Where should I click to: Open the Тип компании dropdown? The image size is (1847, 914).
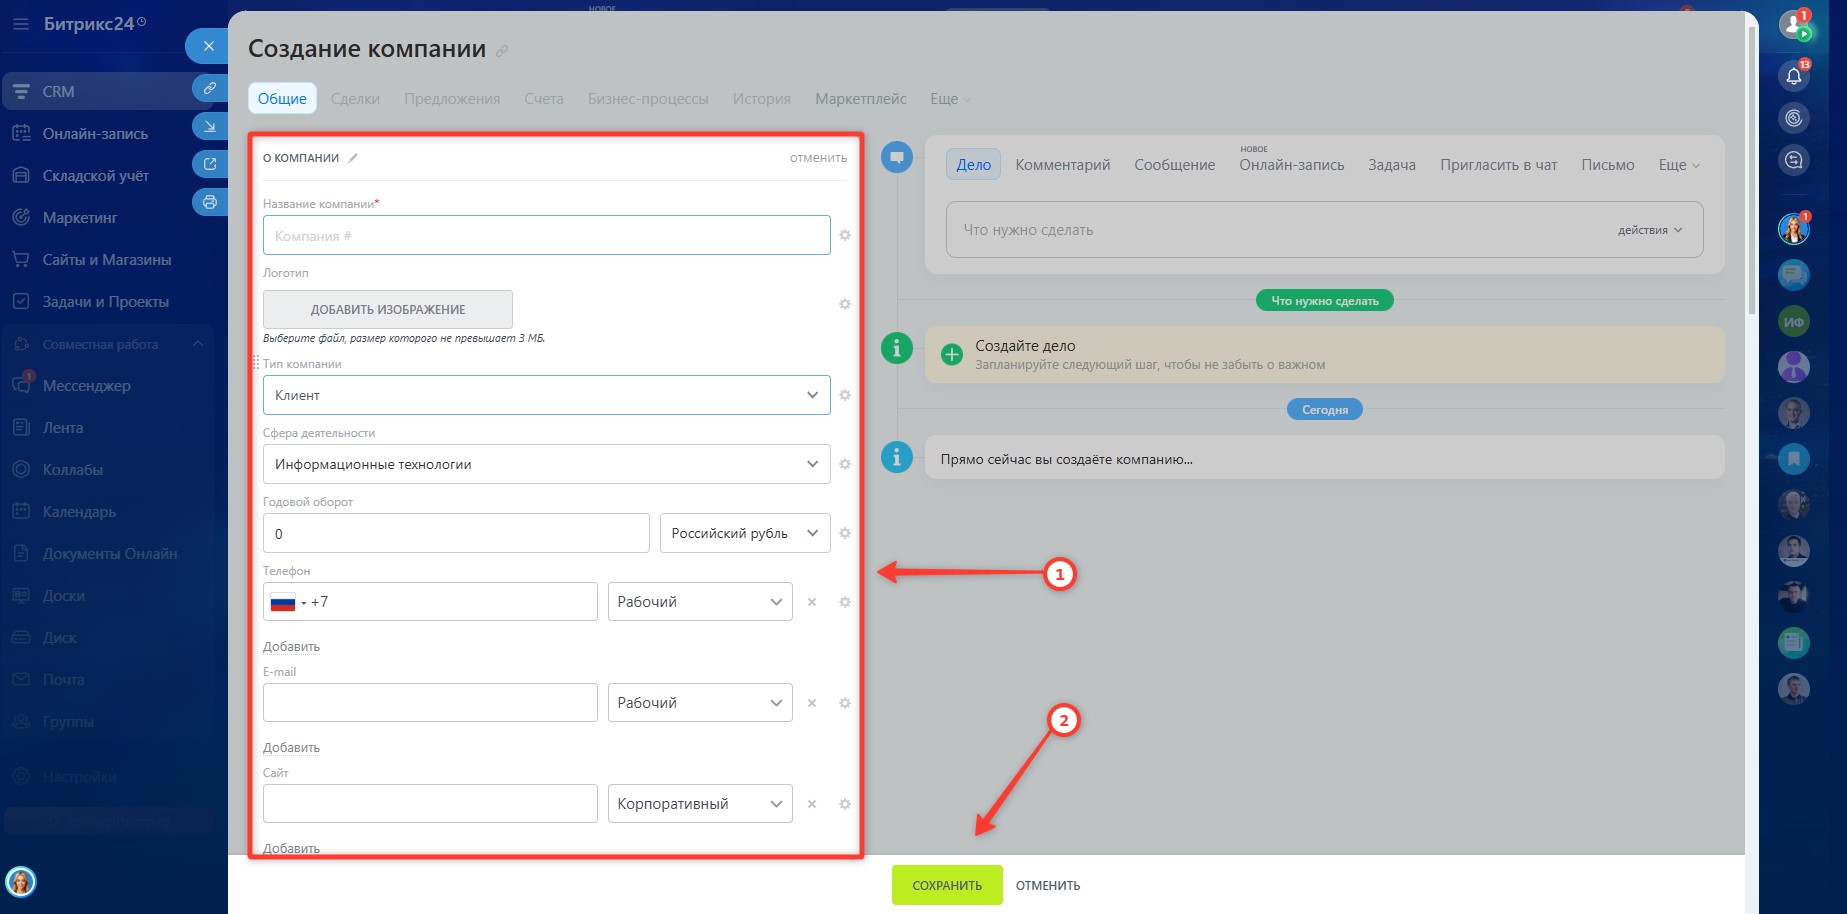coord(546,395)
